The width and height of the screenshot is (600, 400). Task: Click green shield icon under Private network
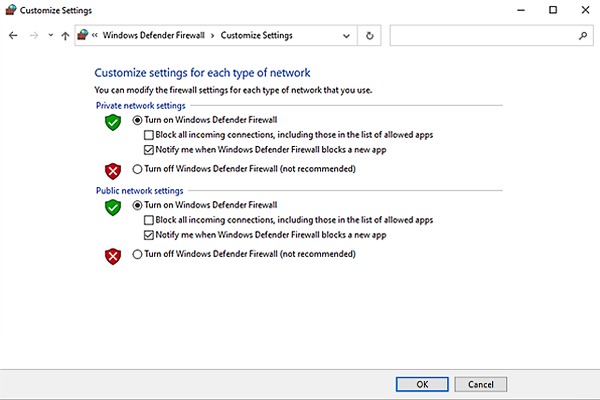point(113,122)
